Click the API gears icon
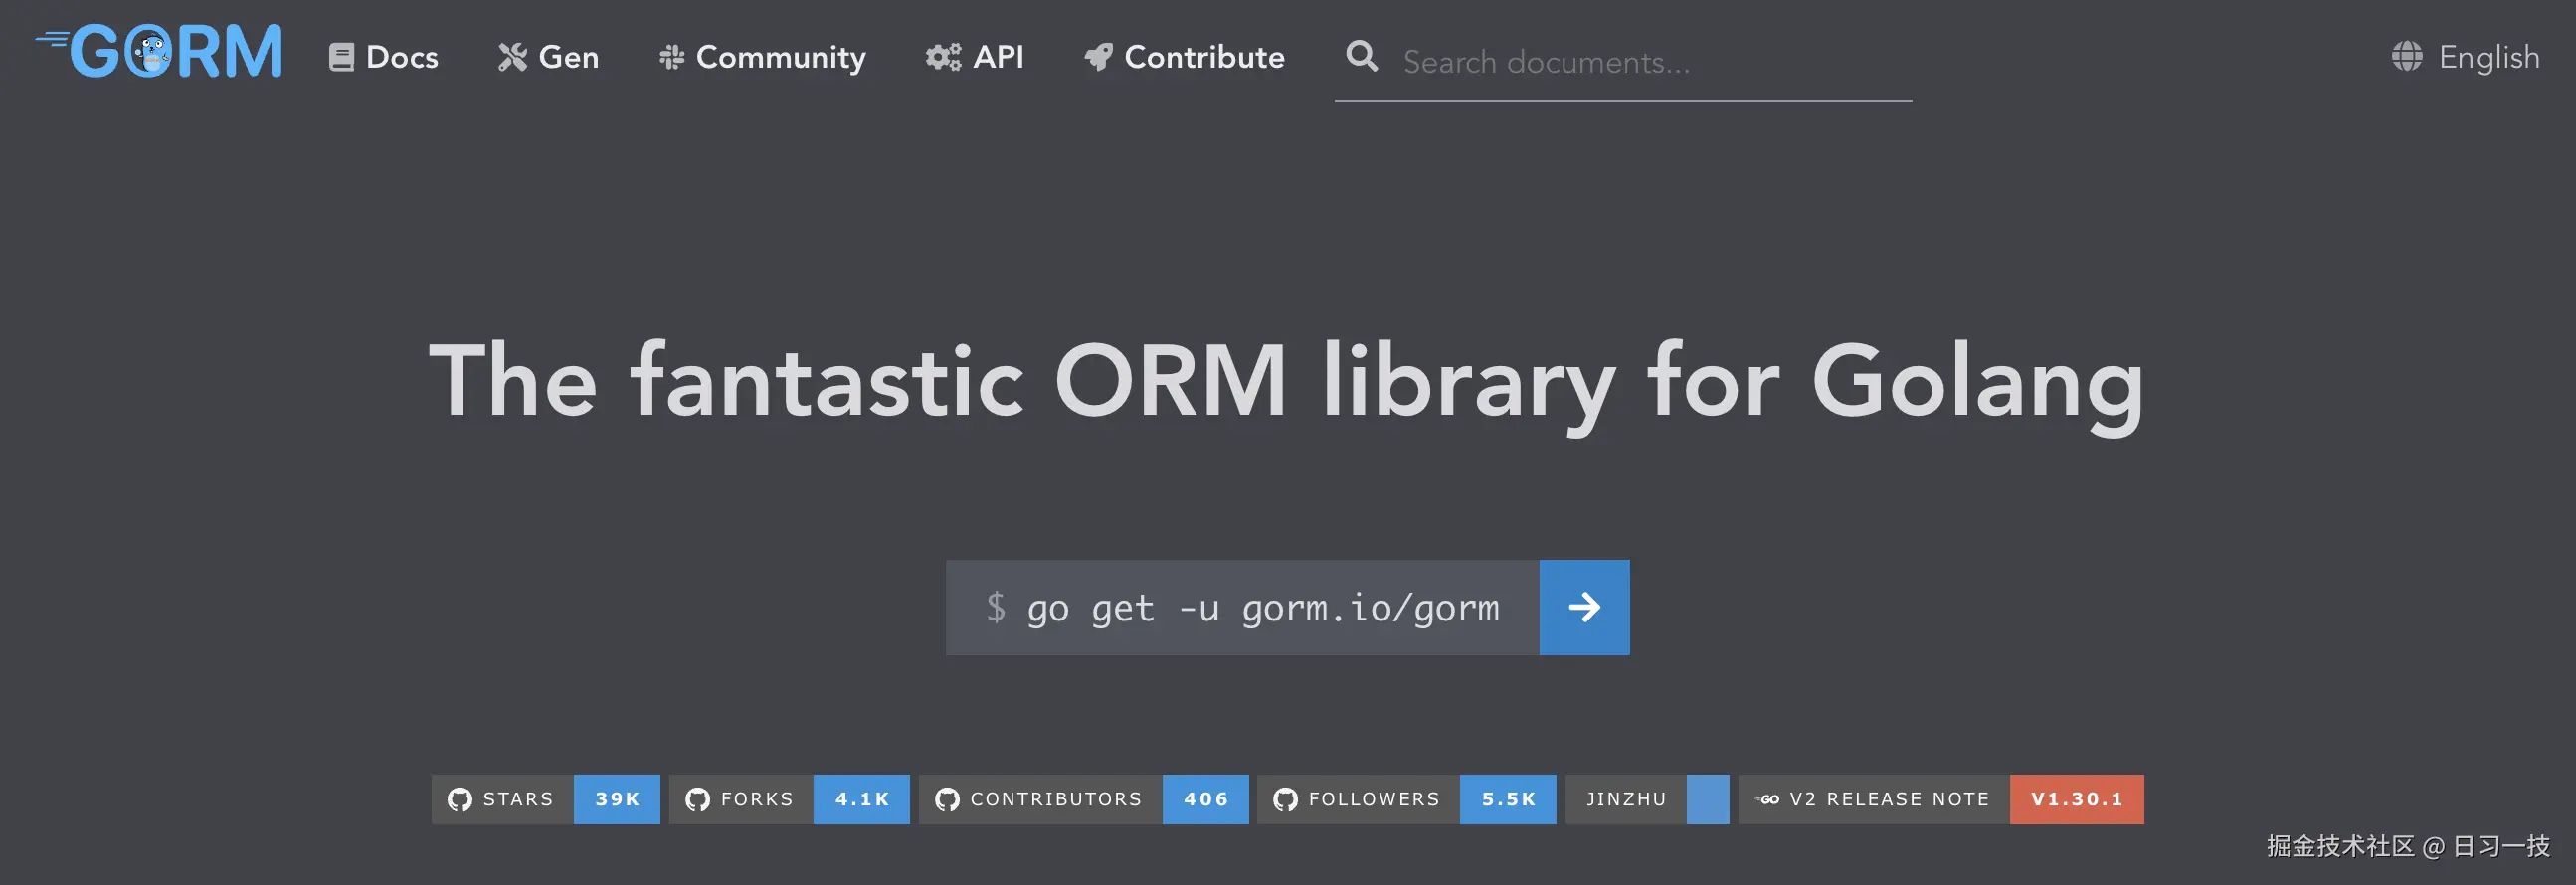 [943, 57]
